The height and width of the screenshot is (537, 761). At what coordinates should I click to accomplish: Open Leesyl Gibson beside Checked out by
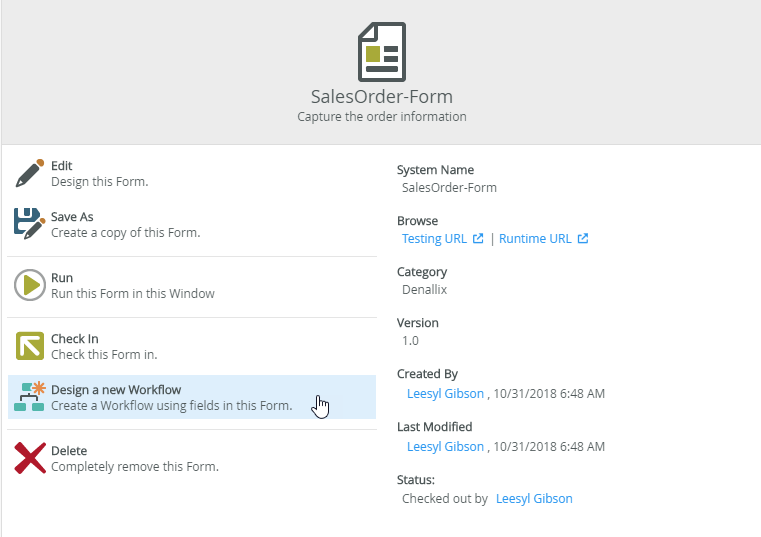click(534, 498)
